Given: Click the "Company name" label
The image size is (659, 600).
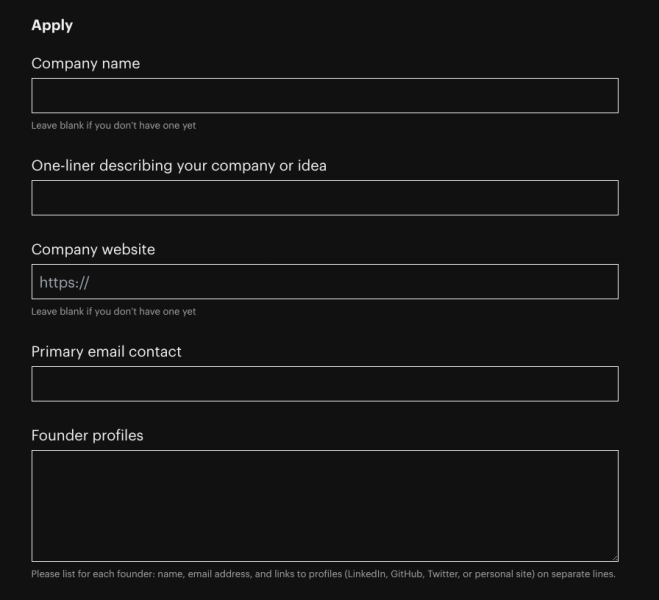Looking at the screenshot, I should [x=86, y=63].
